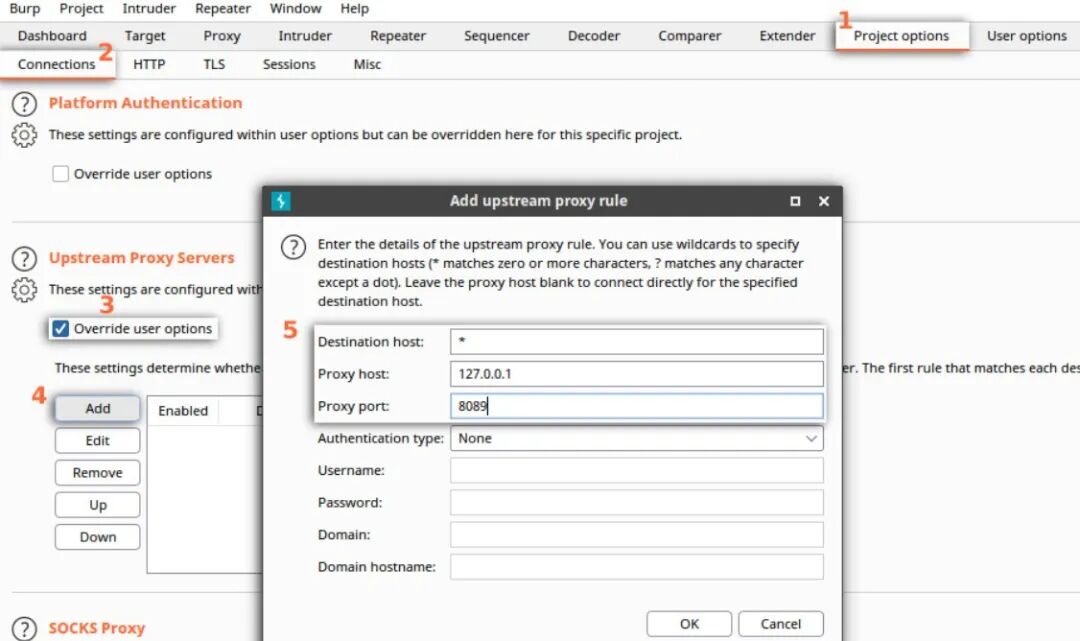Open the Repeater menu in menu bar
Screen dimensions: 1080x641
222,9
